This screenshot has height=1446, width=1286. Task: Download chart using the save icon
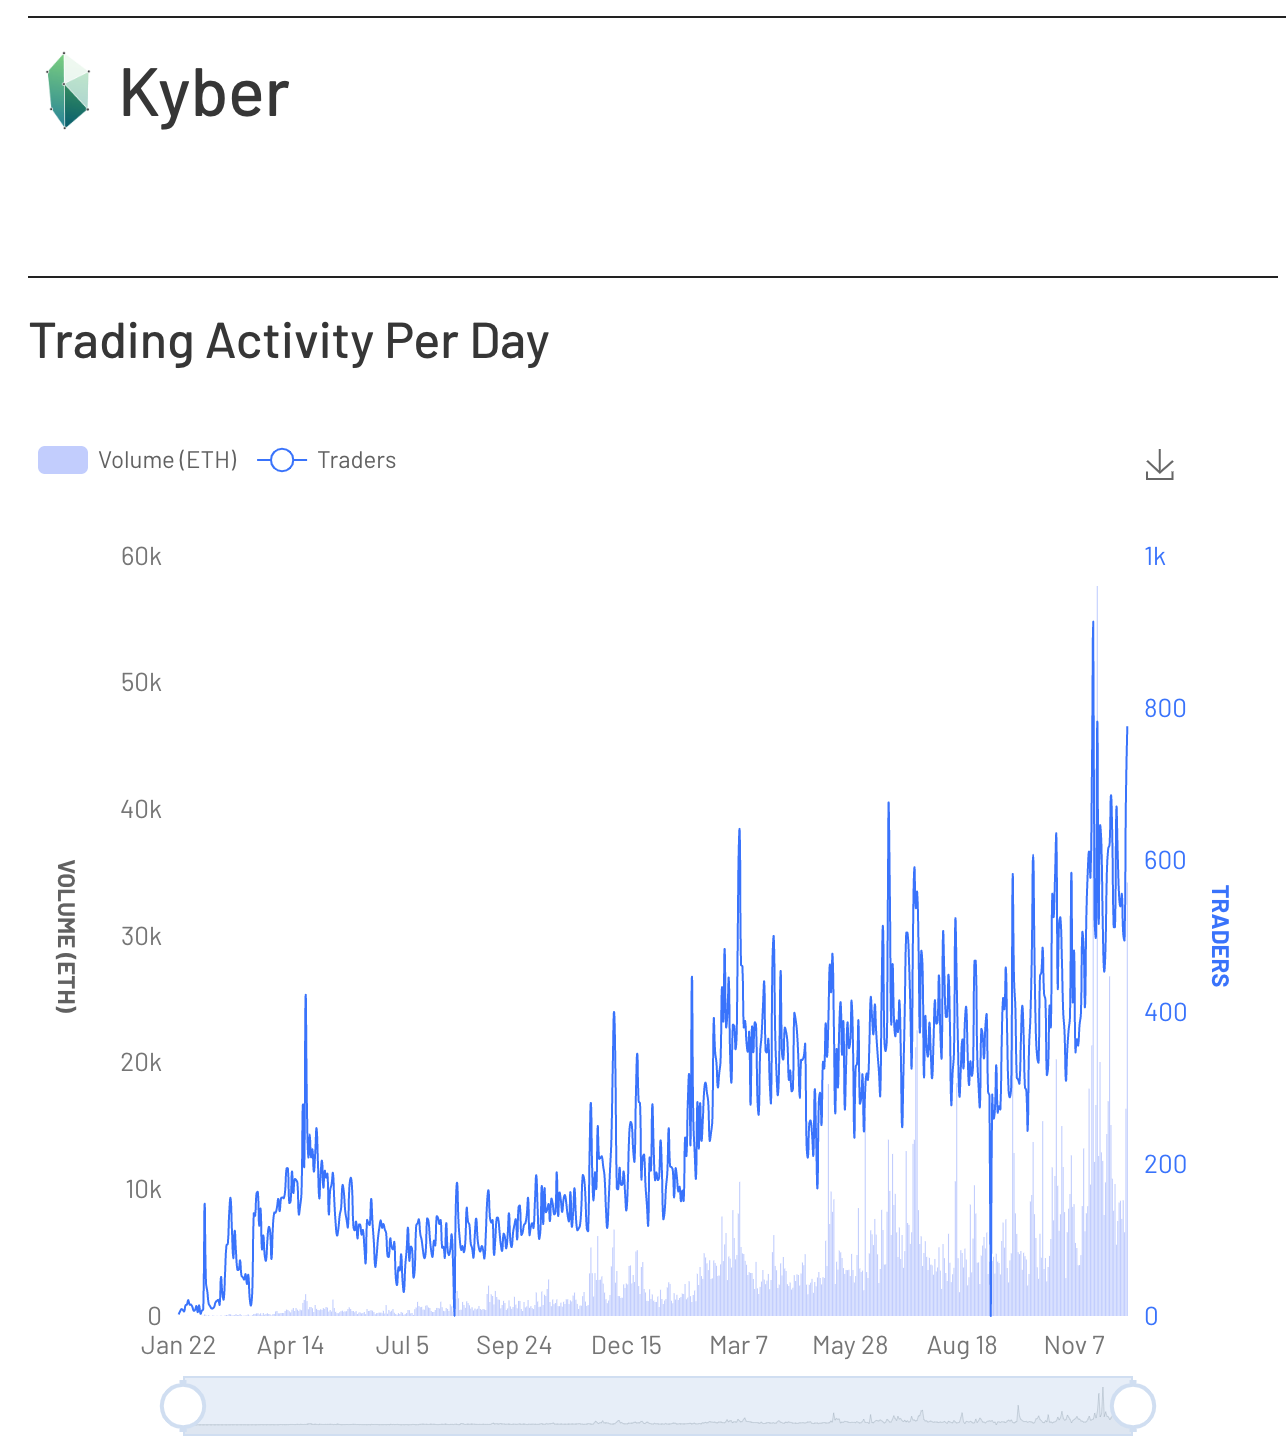pyautogui.click(x=1159, y=465)
